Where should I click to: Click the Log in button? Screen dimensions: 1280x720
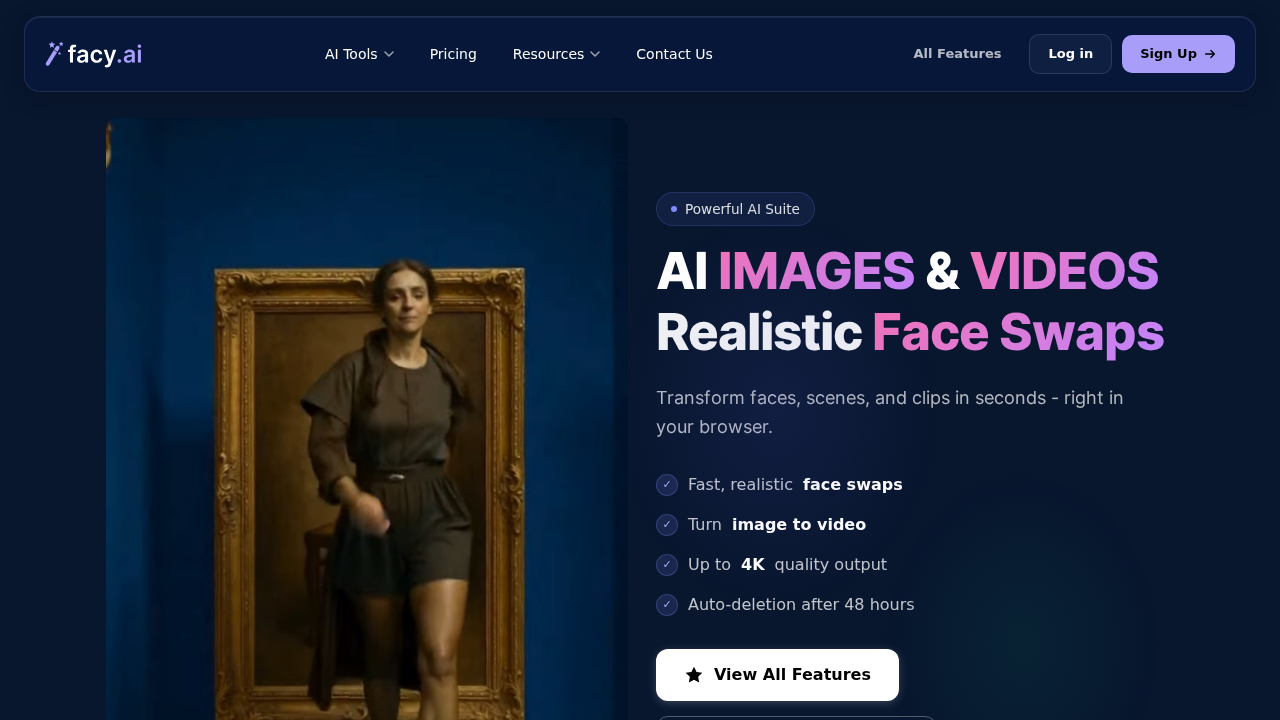coord(1070,54)
